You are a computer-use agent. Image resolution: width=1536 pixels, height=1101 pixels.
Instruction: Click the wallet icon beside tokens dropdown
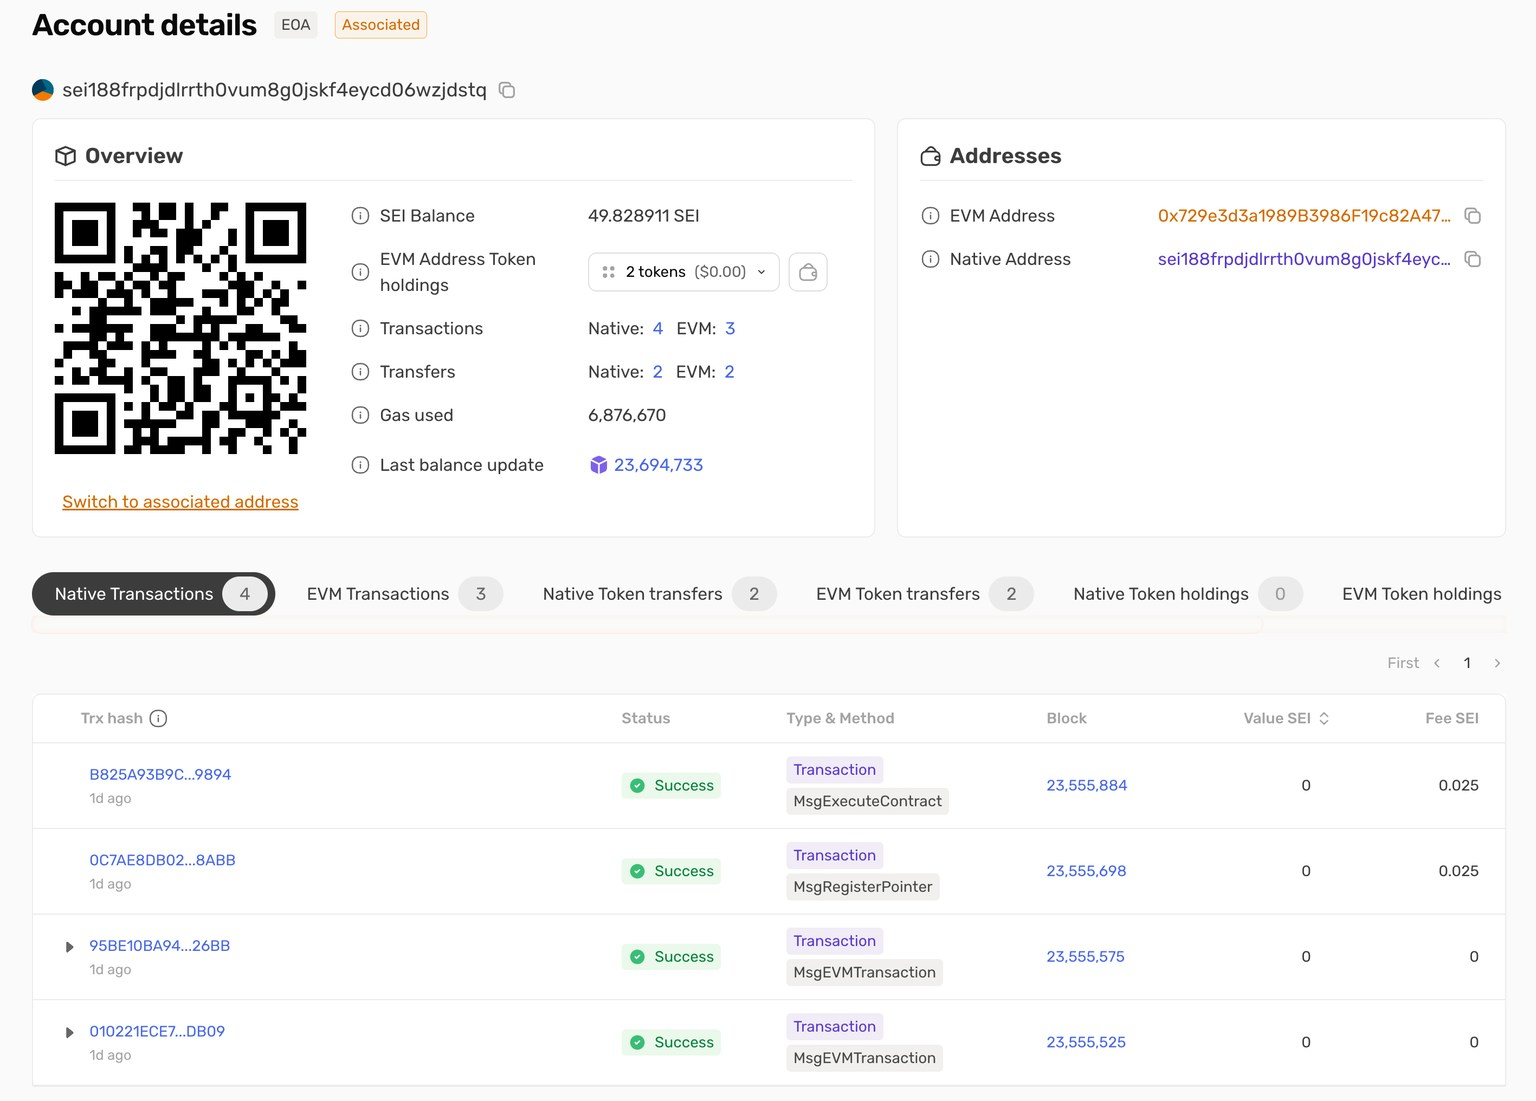click(x=808, y=272)
